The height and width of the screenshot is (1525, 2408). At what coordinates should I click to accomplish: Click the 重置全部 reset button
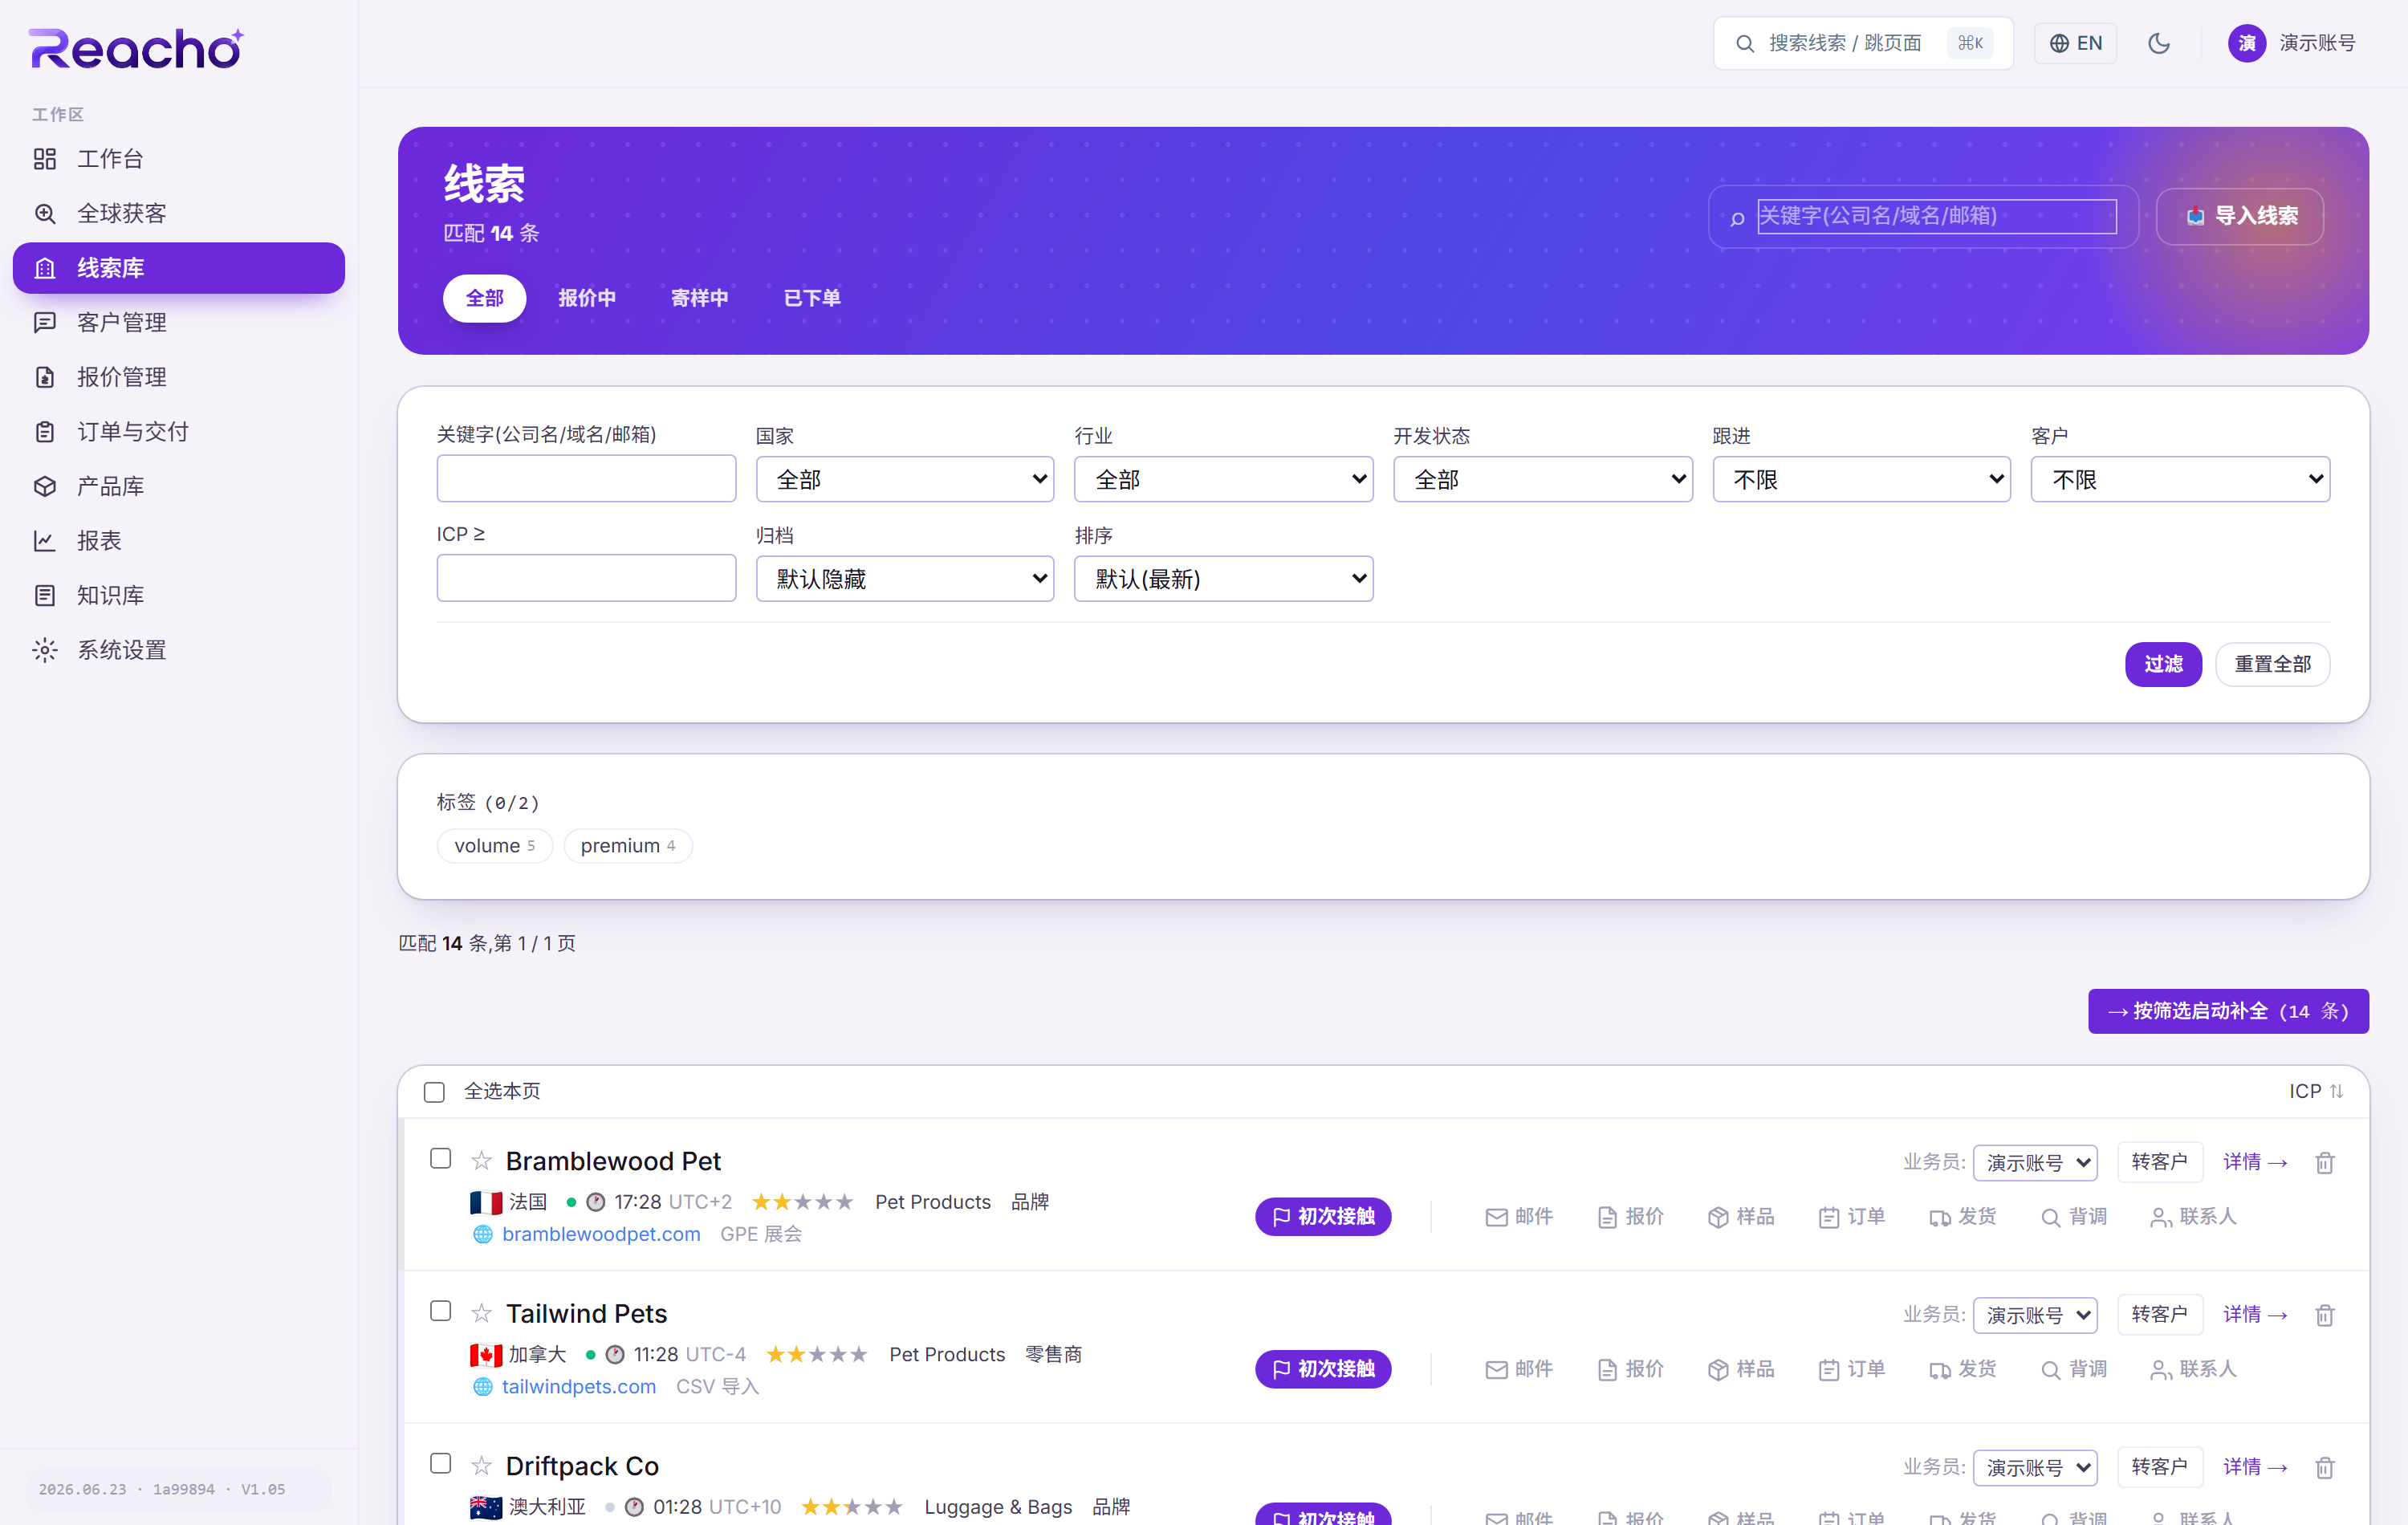2272,664
